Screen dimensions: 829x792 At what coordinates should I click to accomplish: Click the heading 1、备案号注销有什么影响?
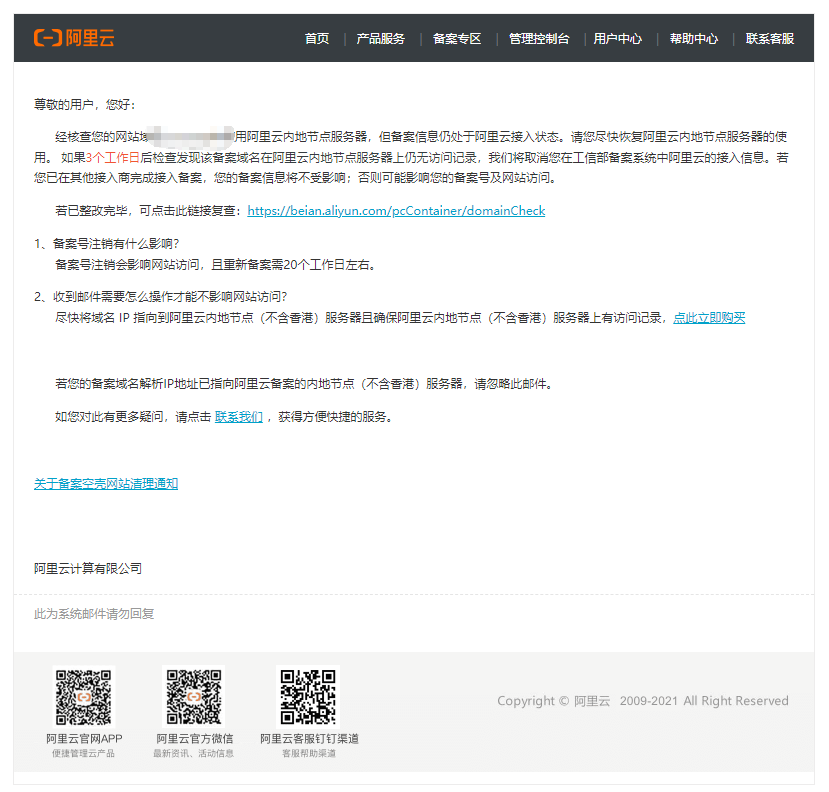point(107,243)
